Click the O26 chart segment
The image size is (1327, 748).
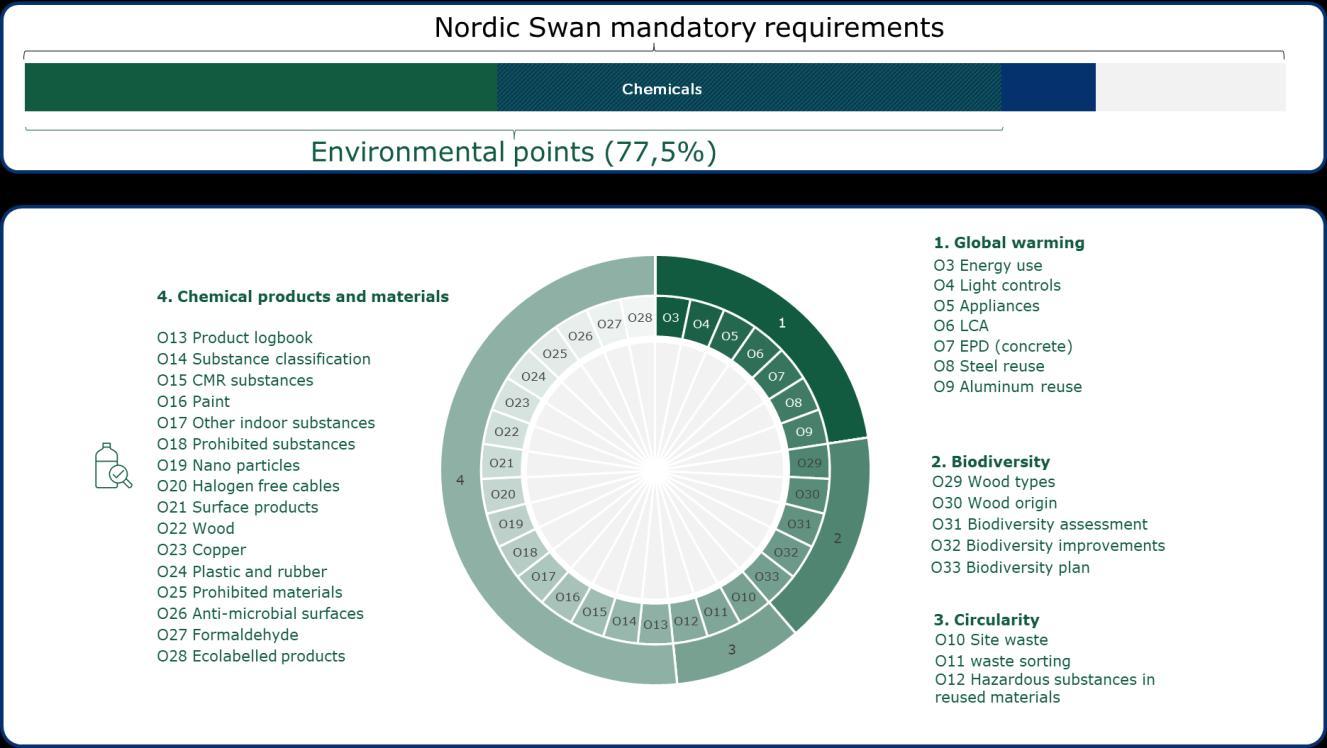(x=580, y=336)
